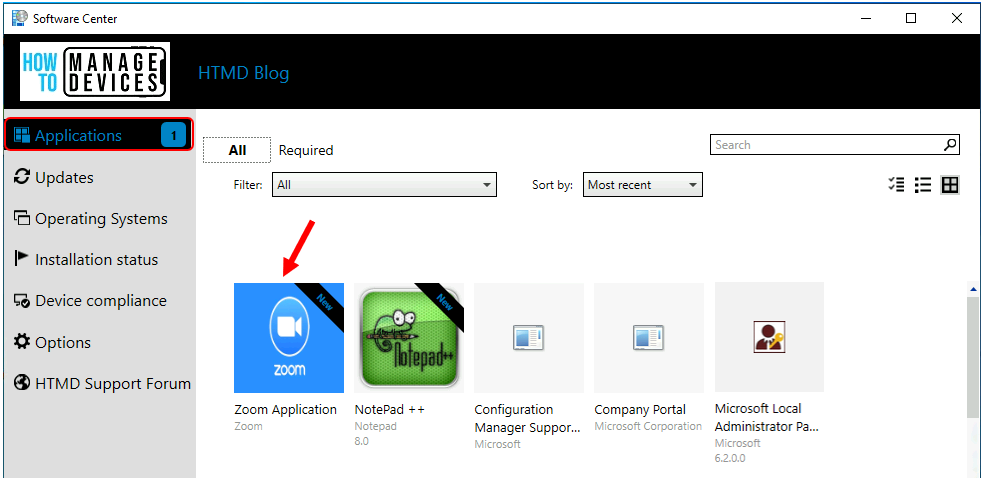Select the All tab

tap(237, 150)
